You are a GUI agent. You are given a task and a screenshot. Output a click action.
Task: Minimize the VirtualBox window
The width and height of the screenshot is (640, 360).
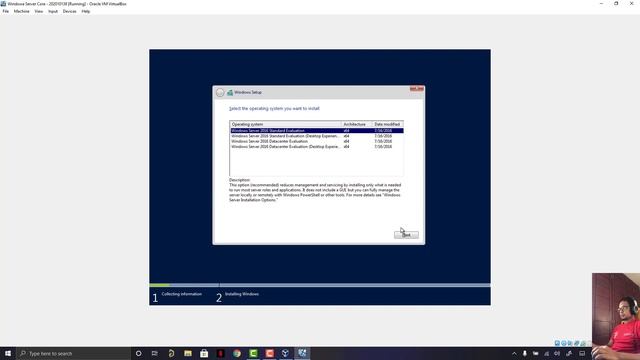coord(601,4)
